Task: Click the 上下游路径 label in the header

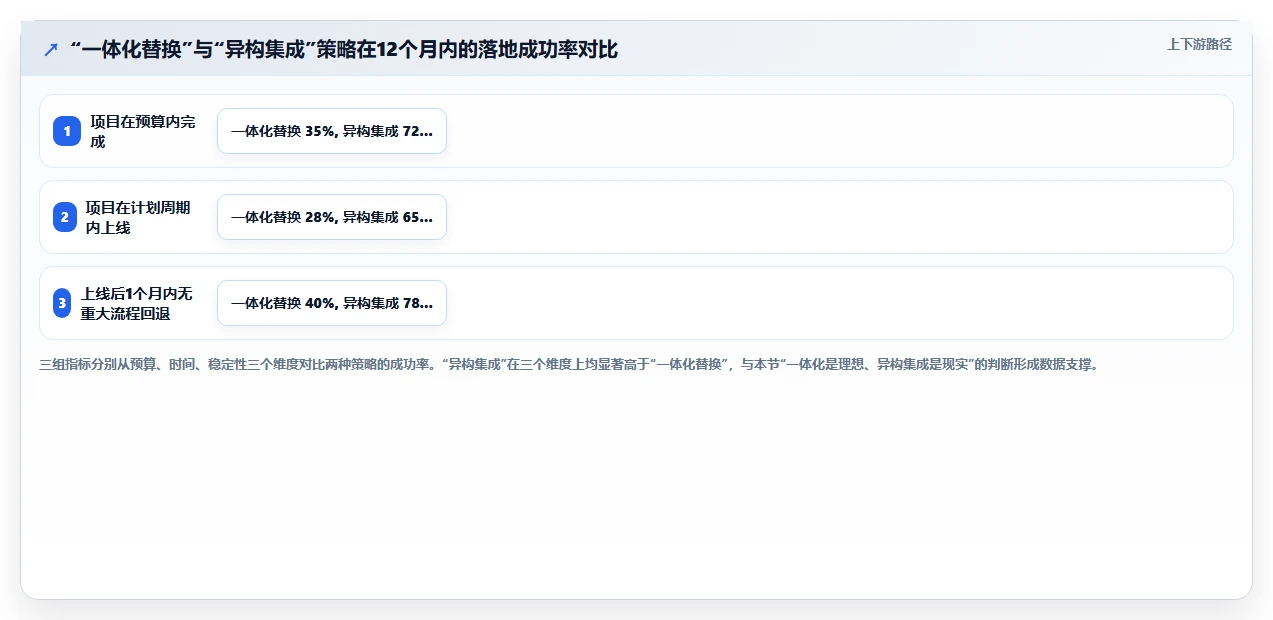Action: [x=1199, y=44]
